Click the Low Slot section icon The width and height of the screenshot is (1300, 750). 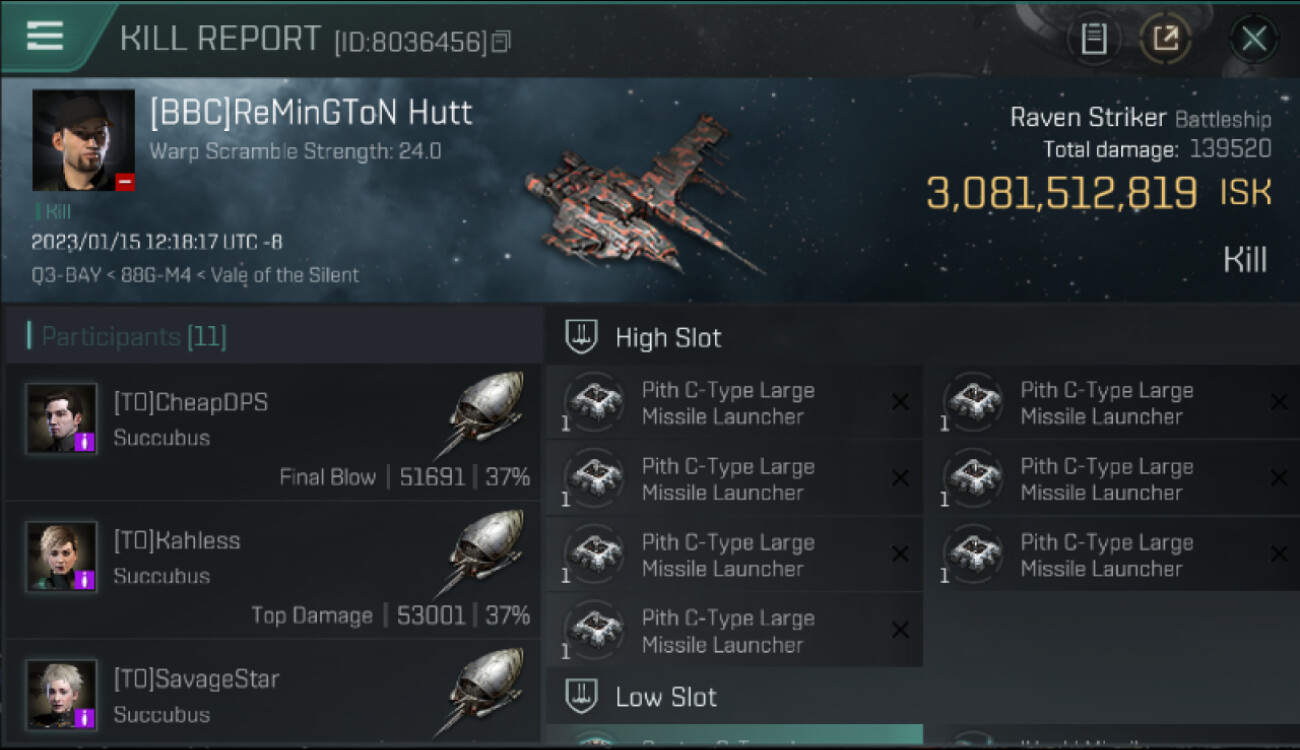pyautogui.click(x=581, y=696)
